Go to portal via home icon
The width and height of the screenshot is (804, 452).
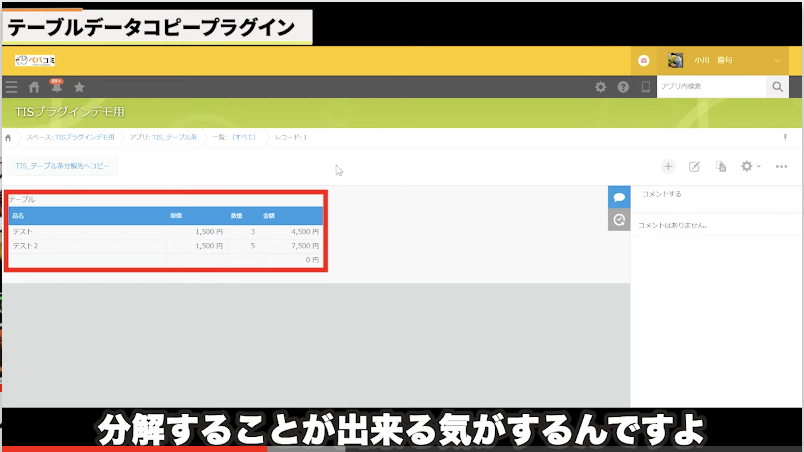[34, 88]
